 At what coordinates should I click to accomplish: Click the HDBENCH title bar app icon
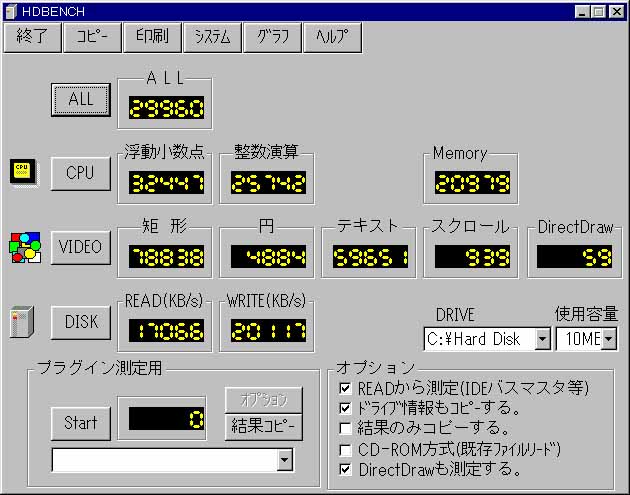click(11, 11)
